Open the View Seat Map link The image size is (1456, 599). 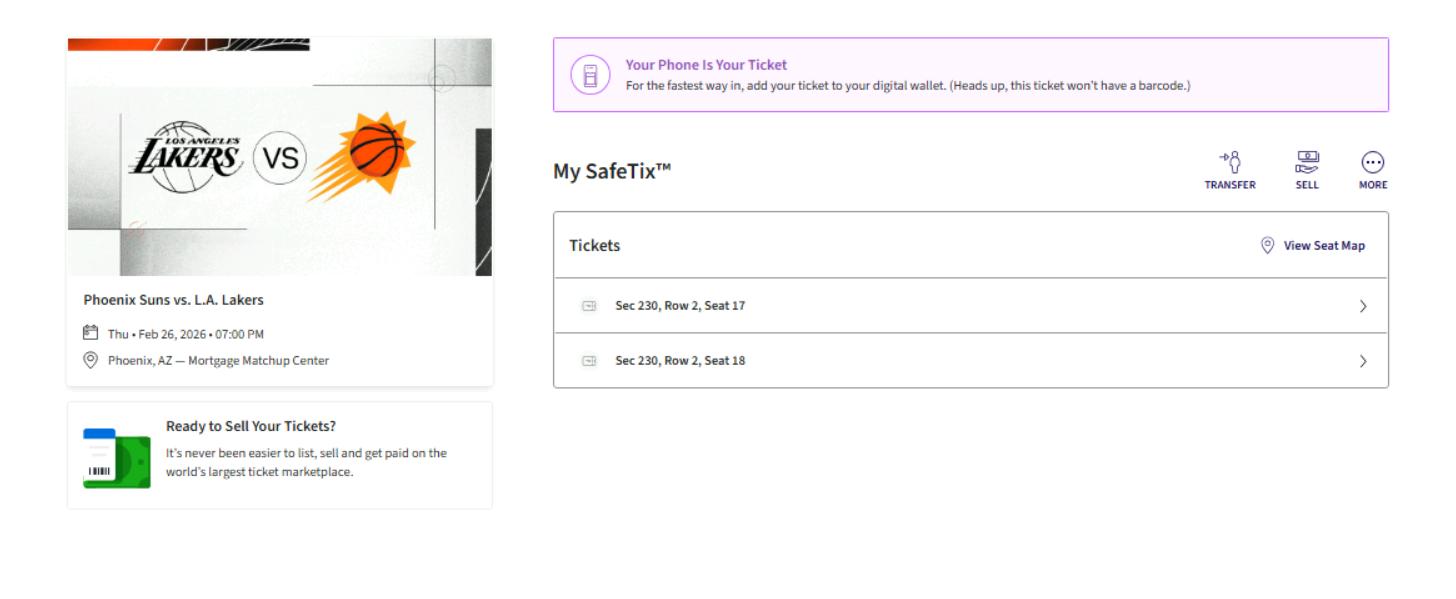coord(1324,245)
